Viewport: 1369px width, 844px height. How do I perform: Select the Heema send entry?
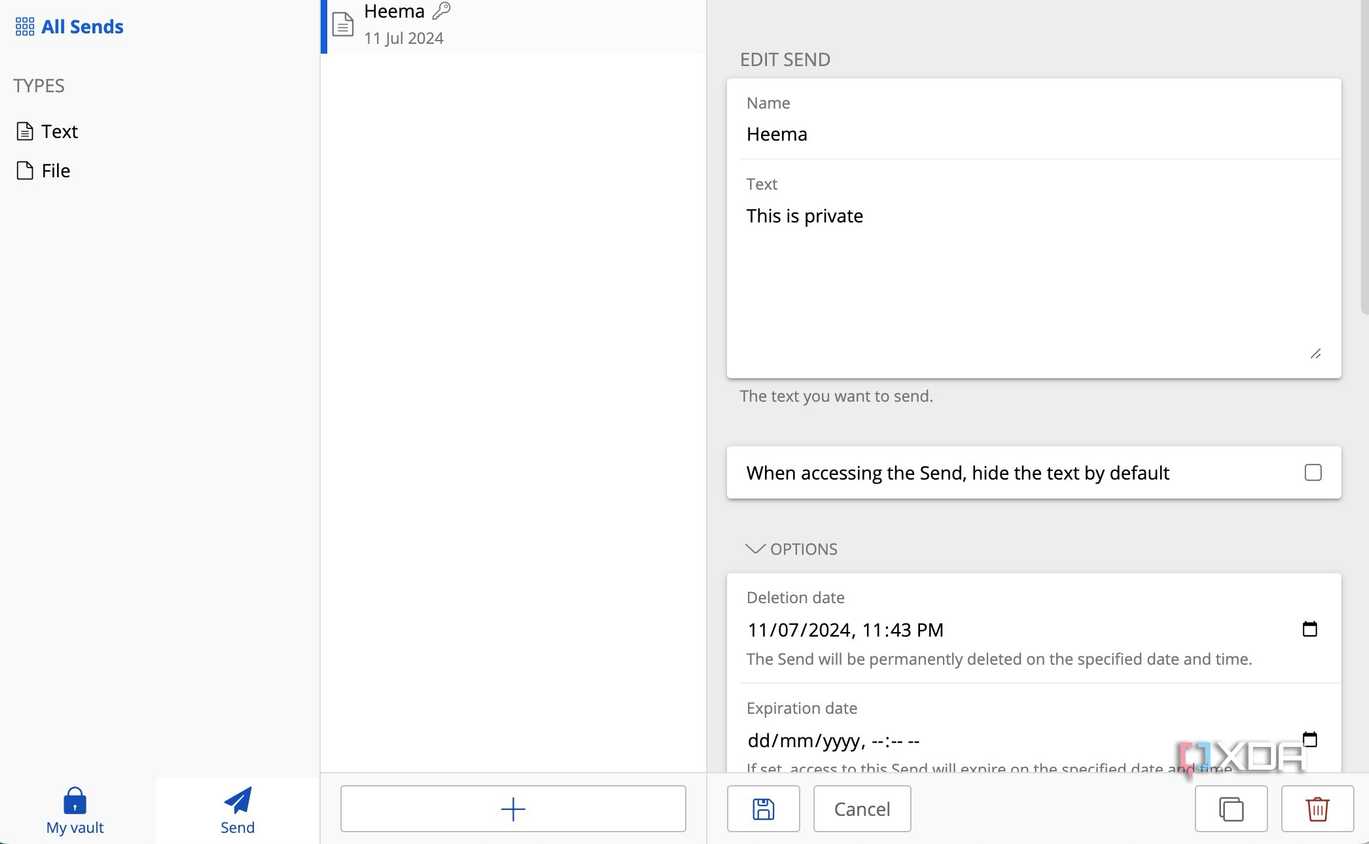pos(514,25)
